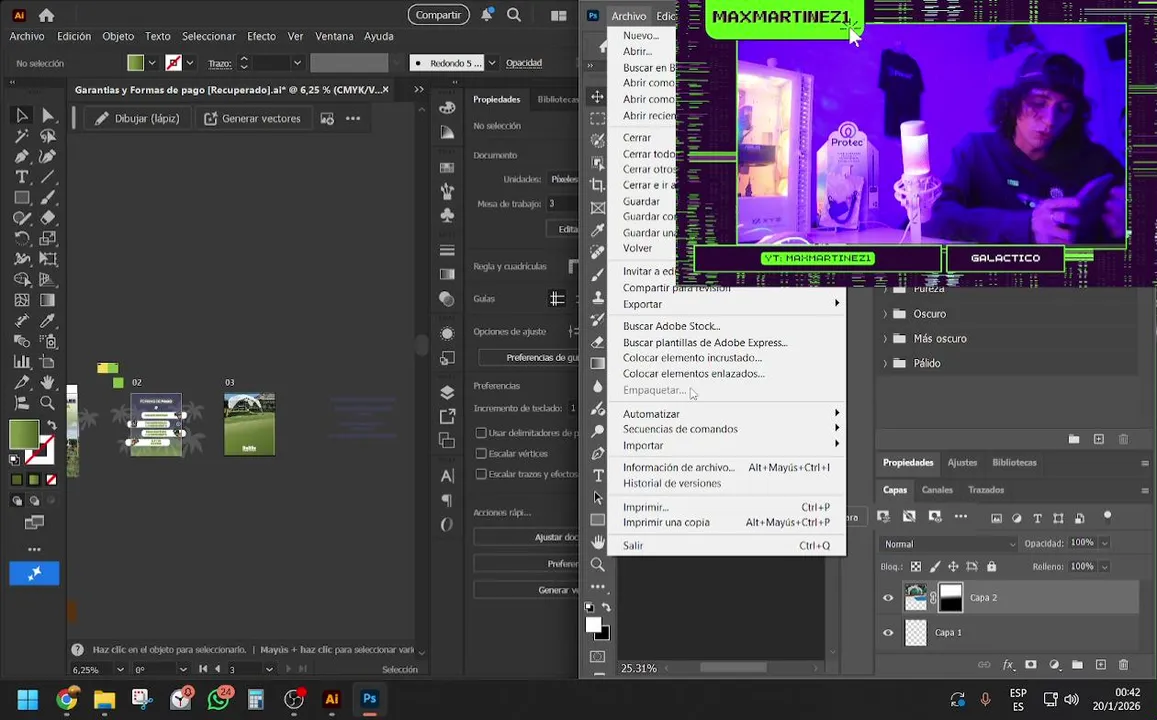Select the Zoom tool in Illustrator toolbar
The width and height of the screenshot is (1157, 720).
[47, 403]
